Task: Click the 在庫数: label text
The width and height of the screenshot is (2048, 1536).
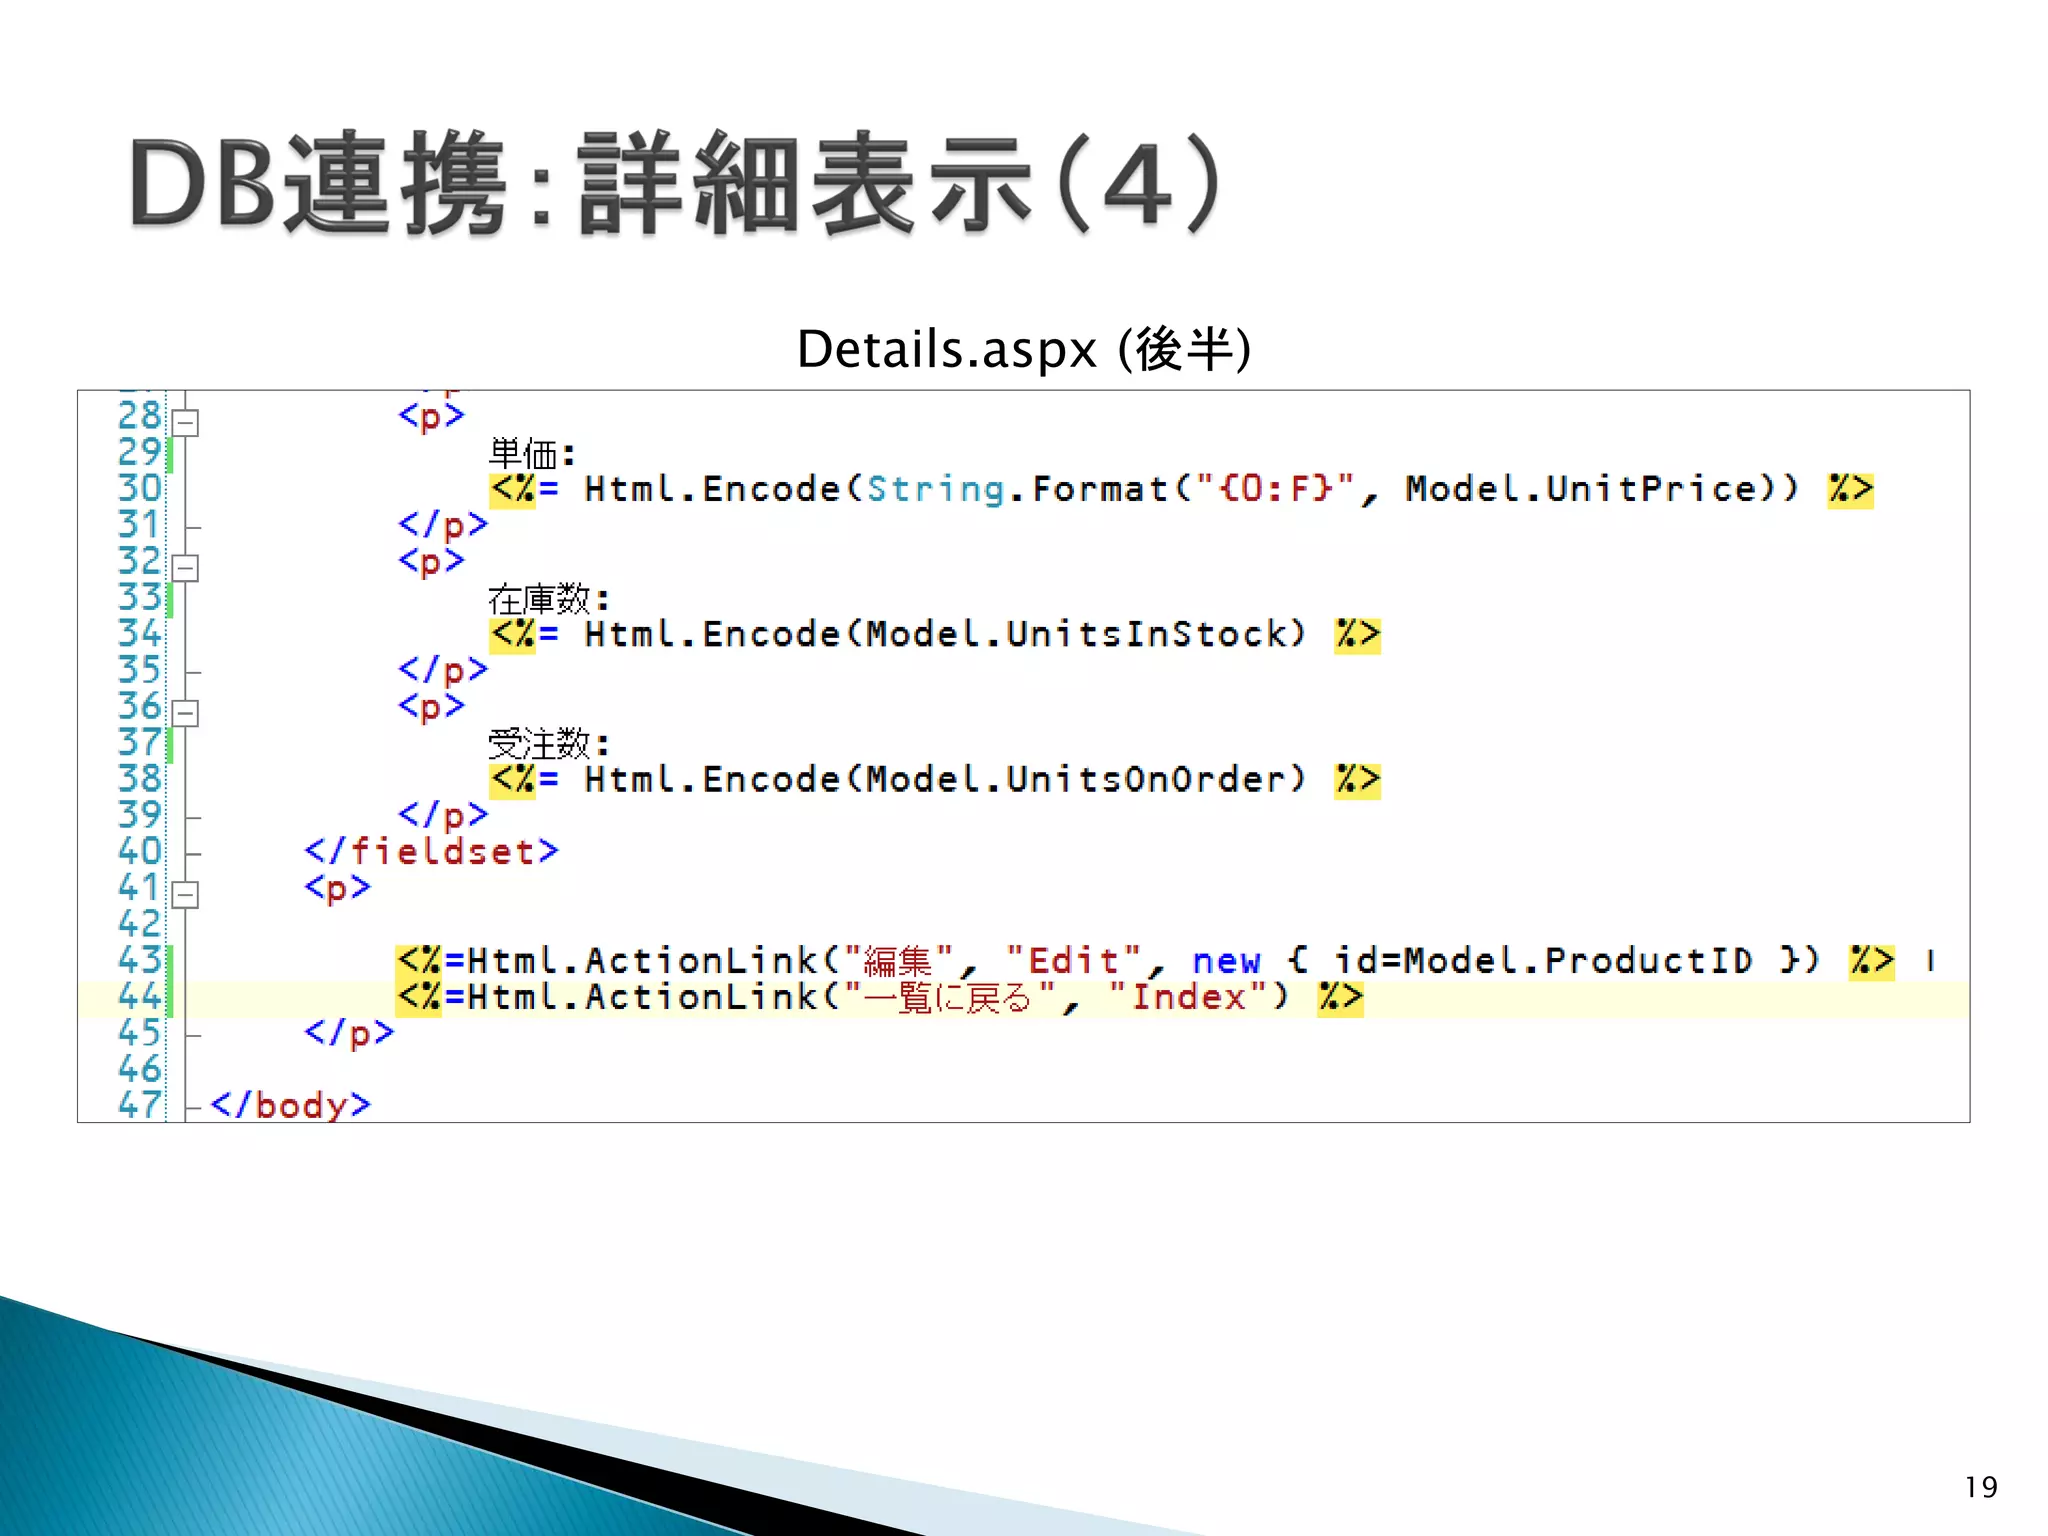Action: pyautogui.click(x=547, y=600)
